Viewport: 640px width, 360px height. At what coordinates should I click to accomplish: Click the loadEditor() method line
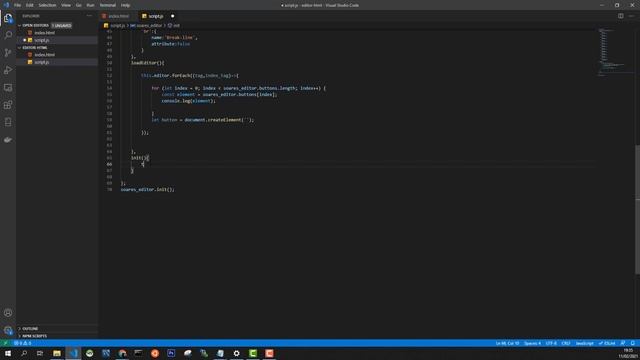click(147, 63)
